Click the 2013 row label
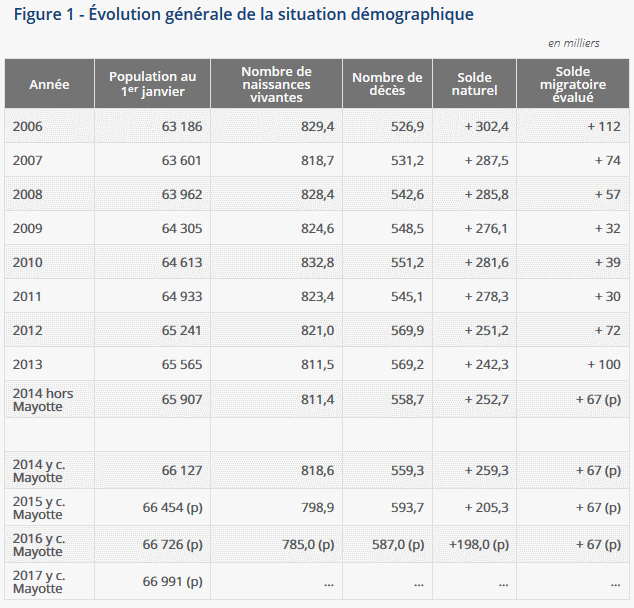Screen dimensions: 634x608 (x=27, y=364)
